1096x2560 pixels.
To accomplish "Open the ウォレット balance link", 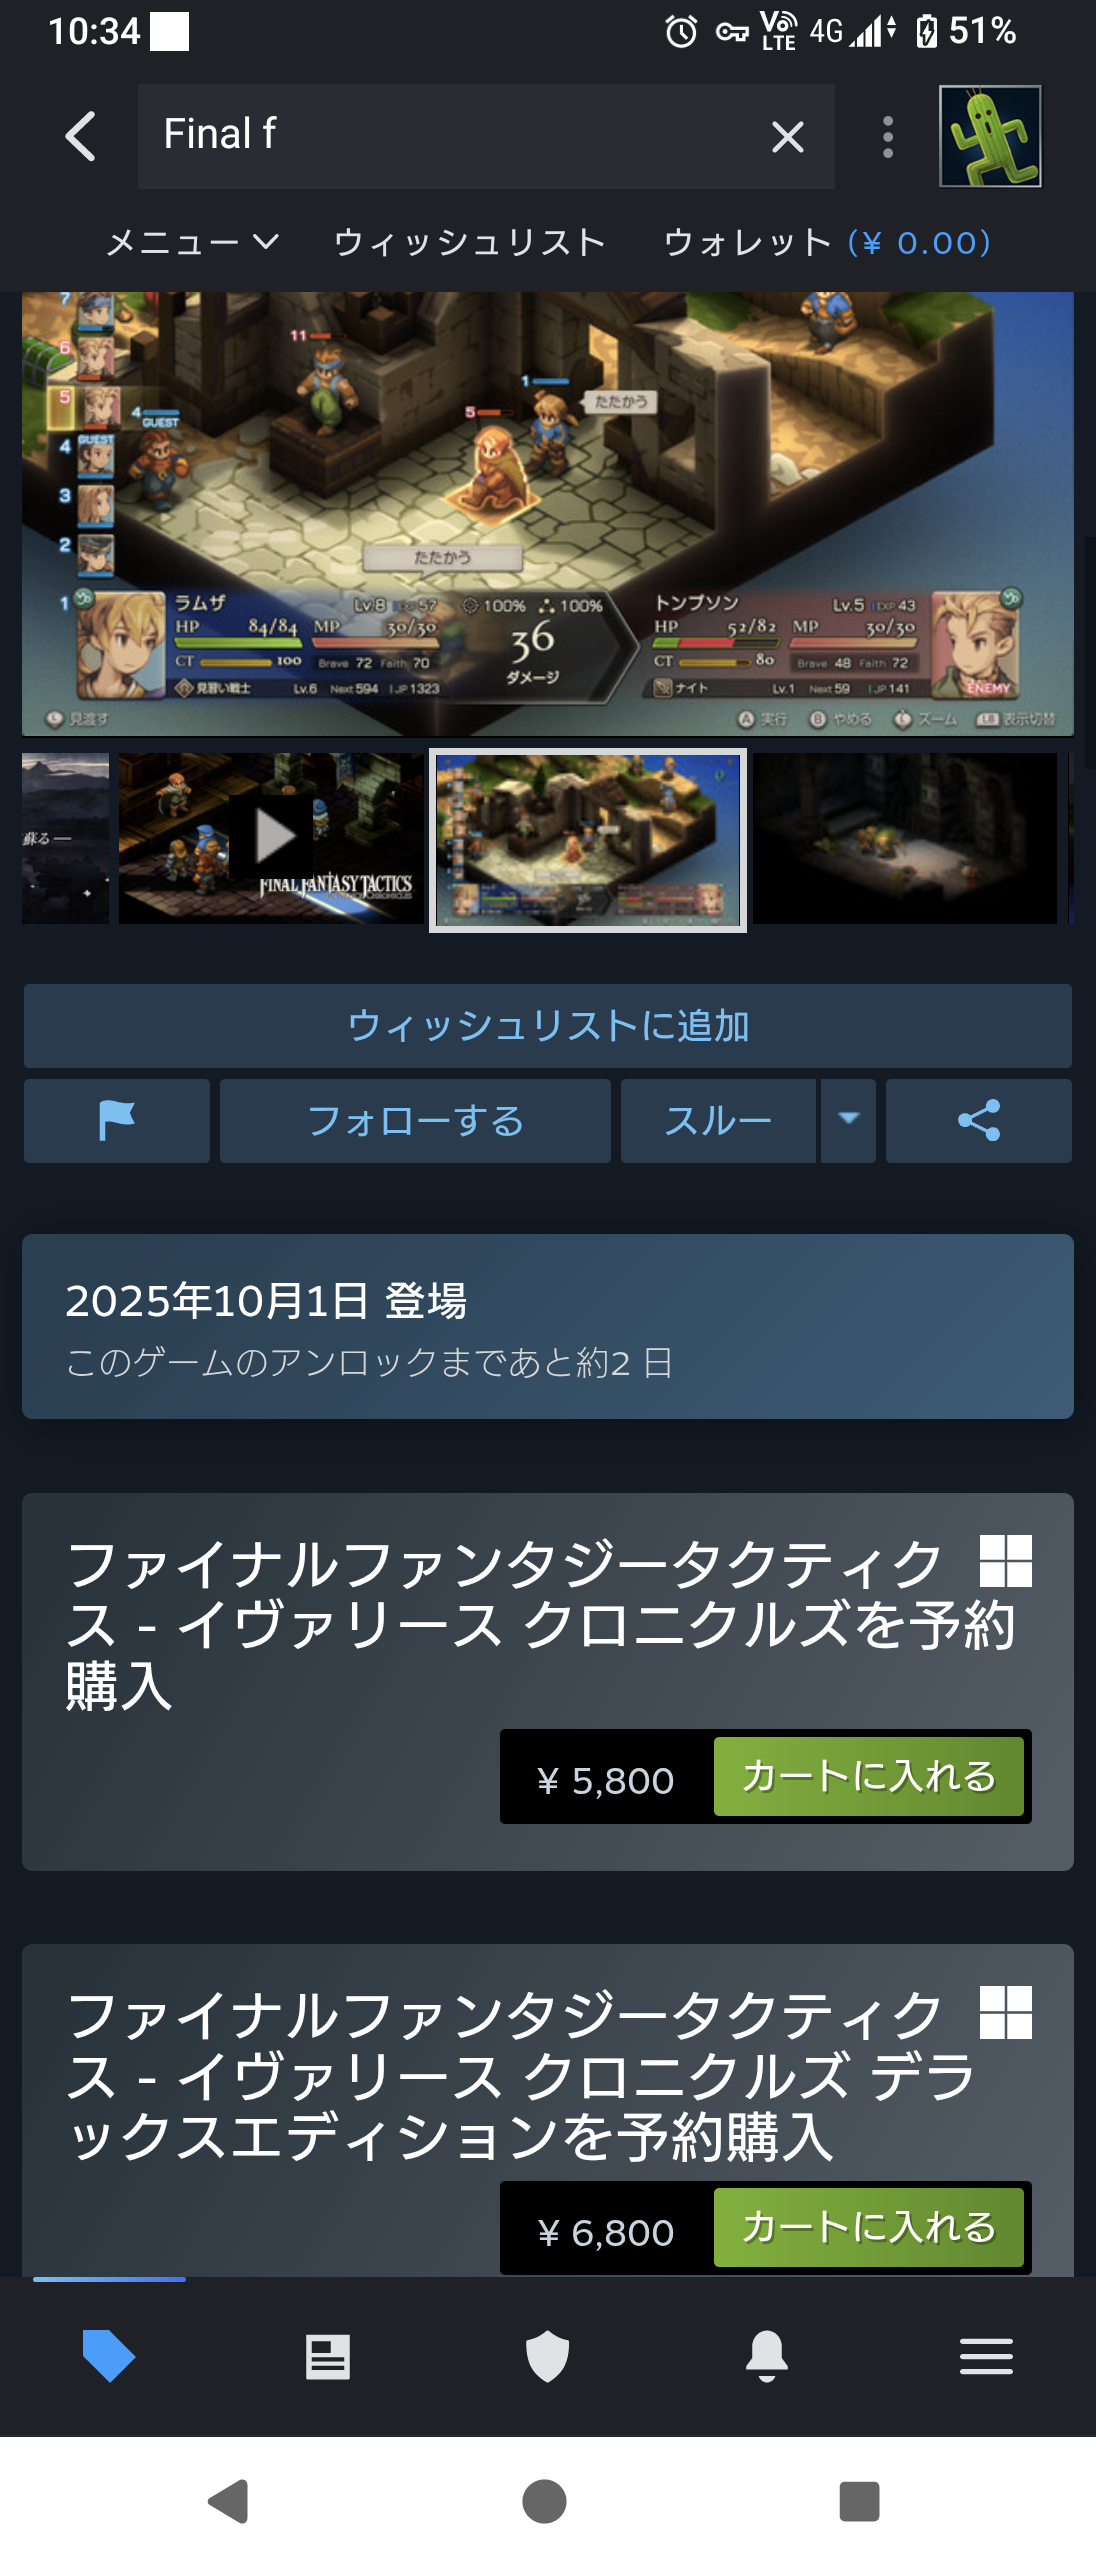I will (827, 242).
